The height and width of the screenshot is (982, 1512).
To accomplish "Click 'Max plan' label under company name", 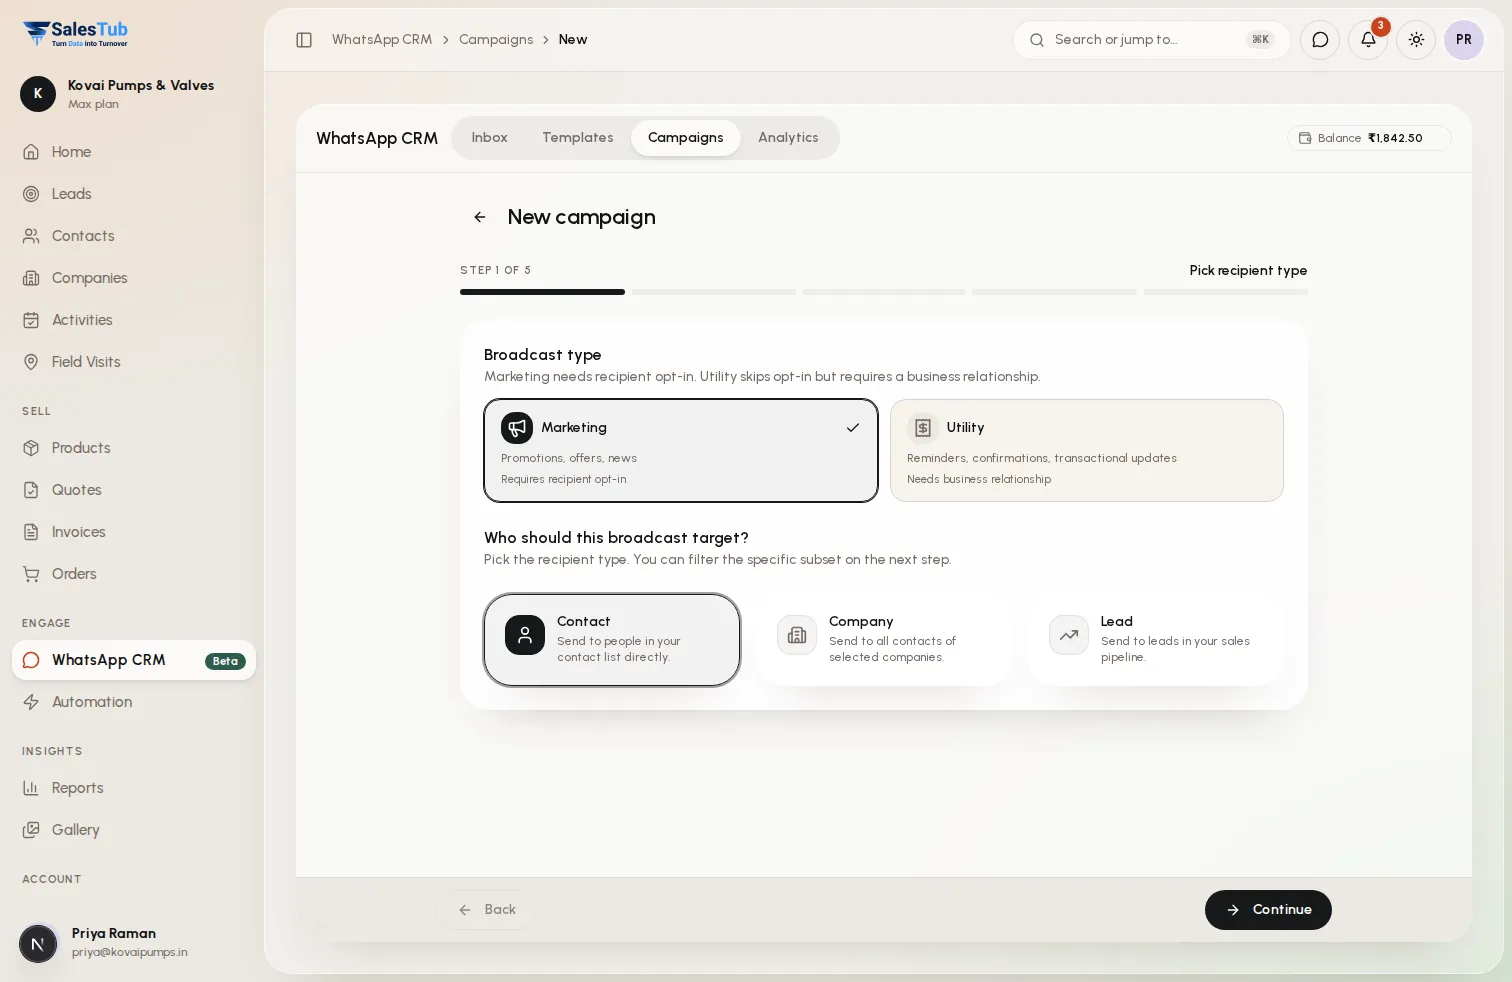I will click(x=93, y=104).
